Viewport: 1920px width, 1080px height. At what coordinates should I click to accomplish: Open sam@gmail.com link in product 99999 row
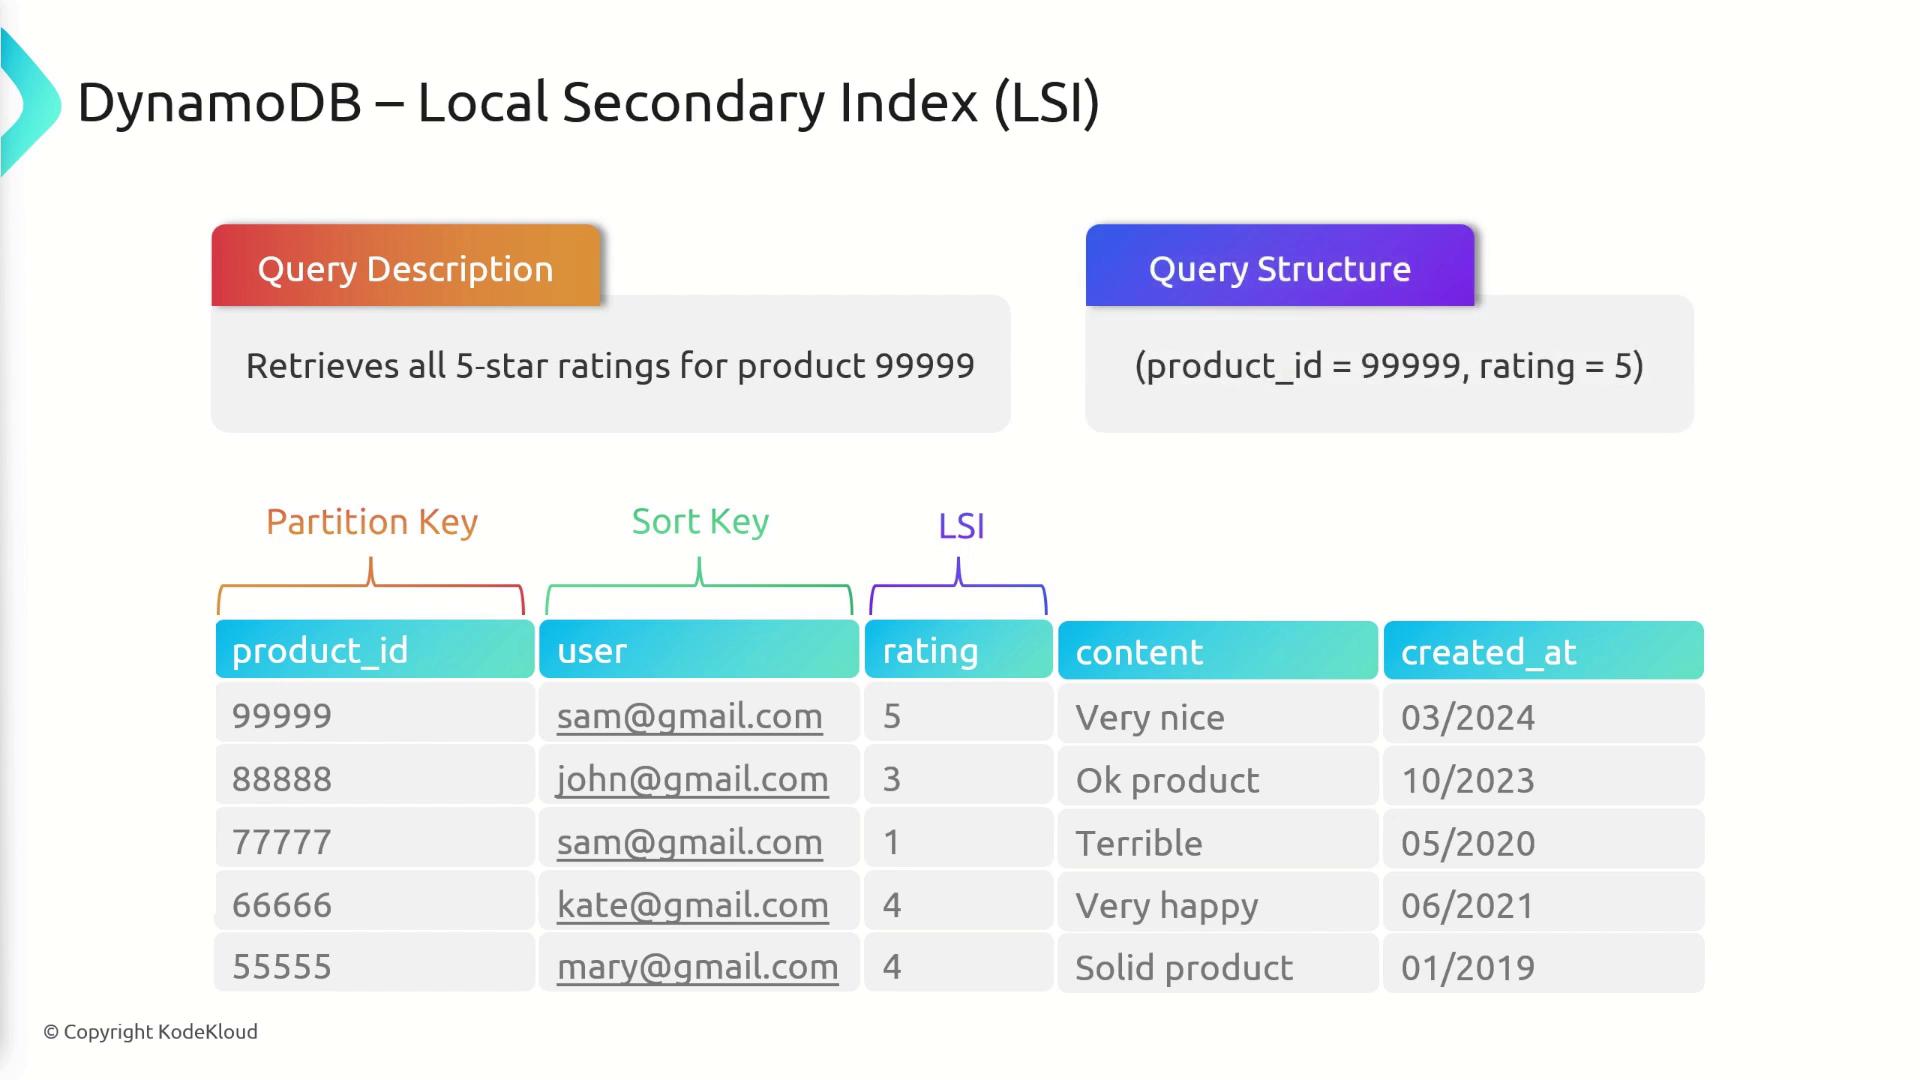[689, 716]
